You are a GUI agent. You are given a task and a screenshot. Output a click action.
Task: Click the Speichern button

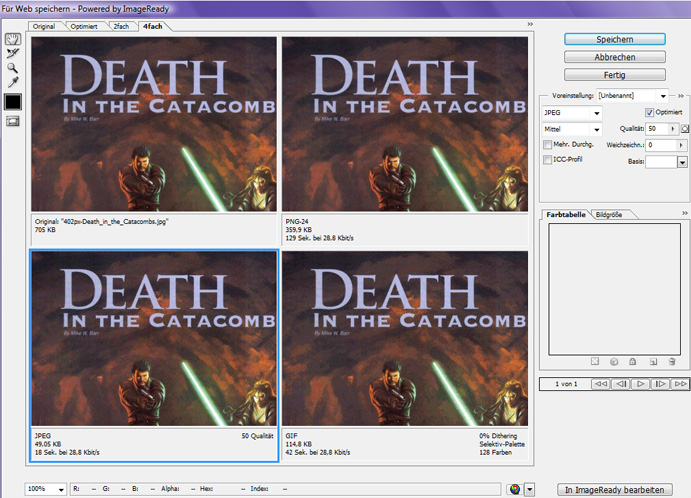[x=615, y=39]
